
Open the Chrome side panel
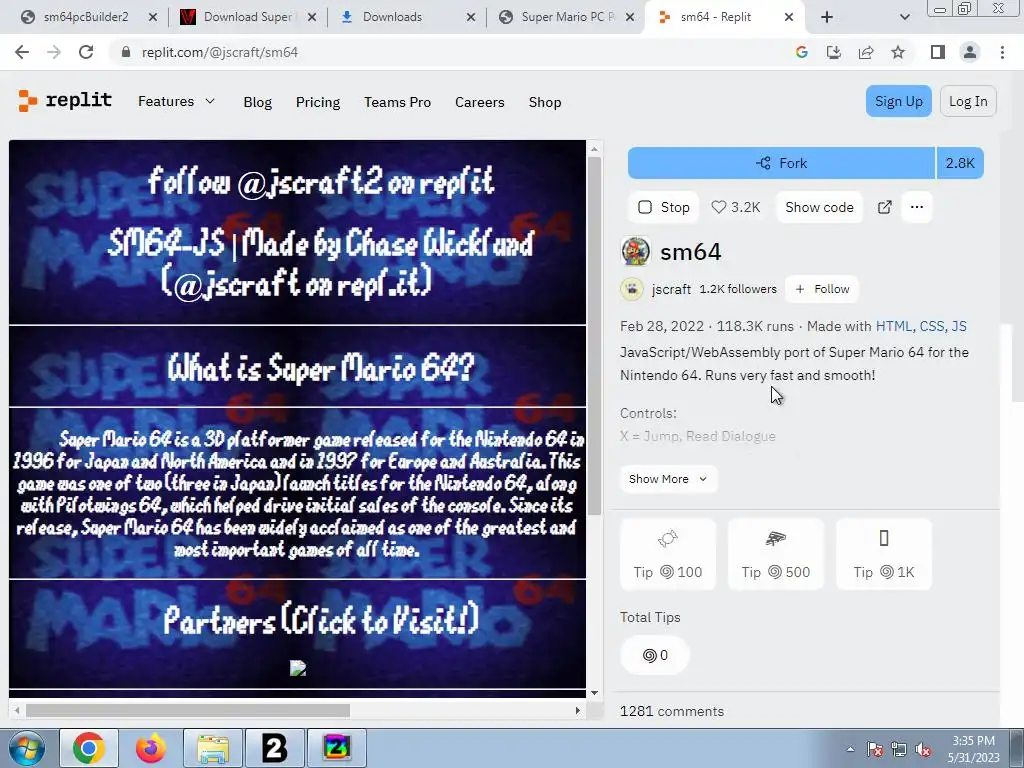(938, 52)
